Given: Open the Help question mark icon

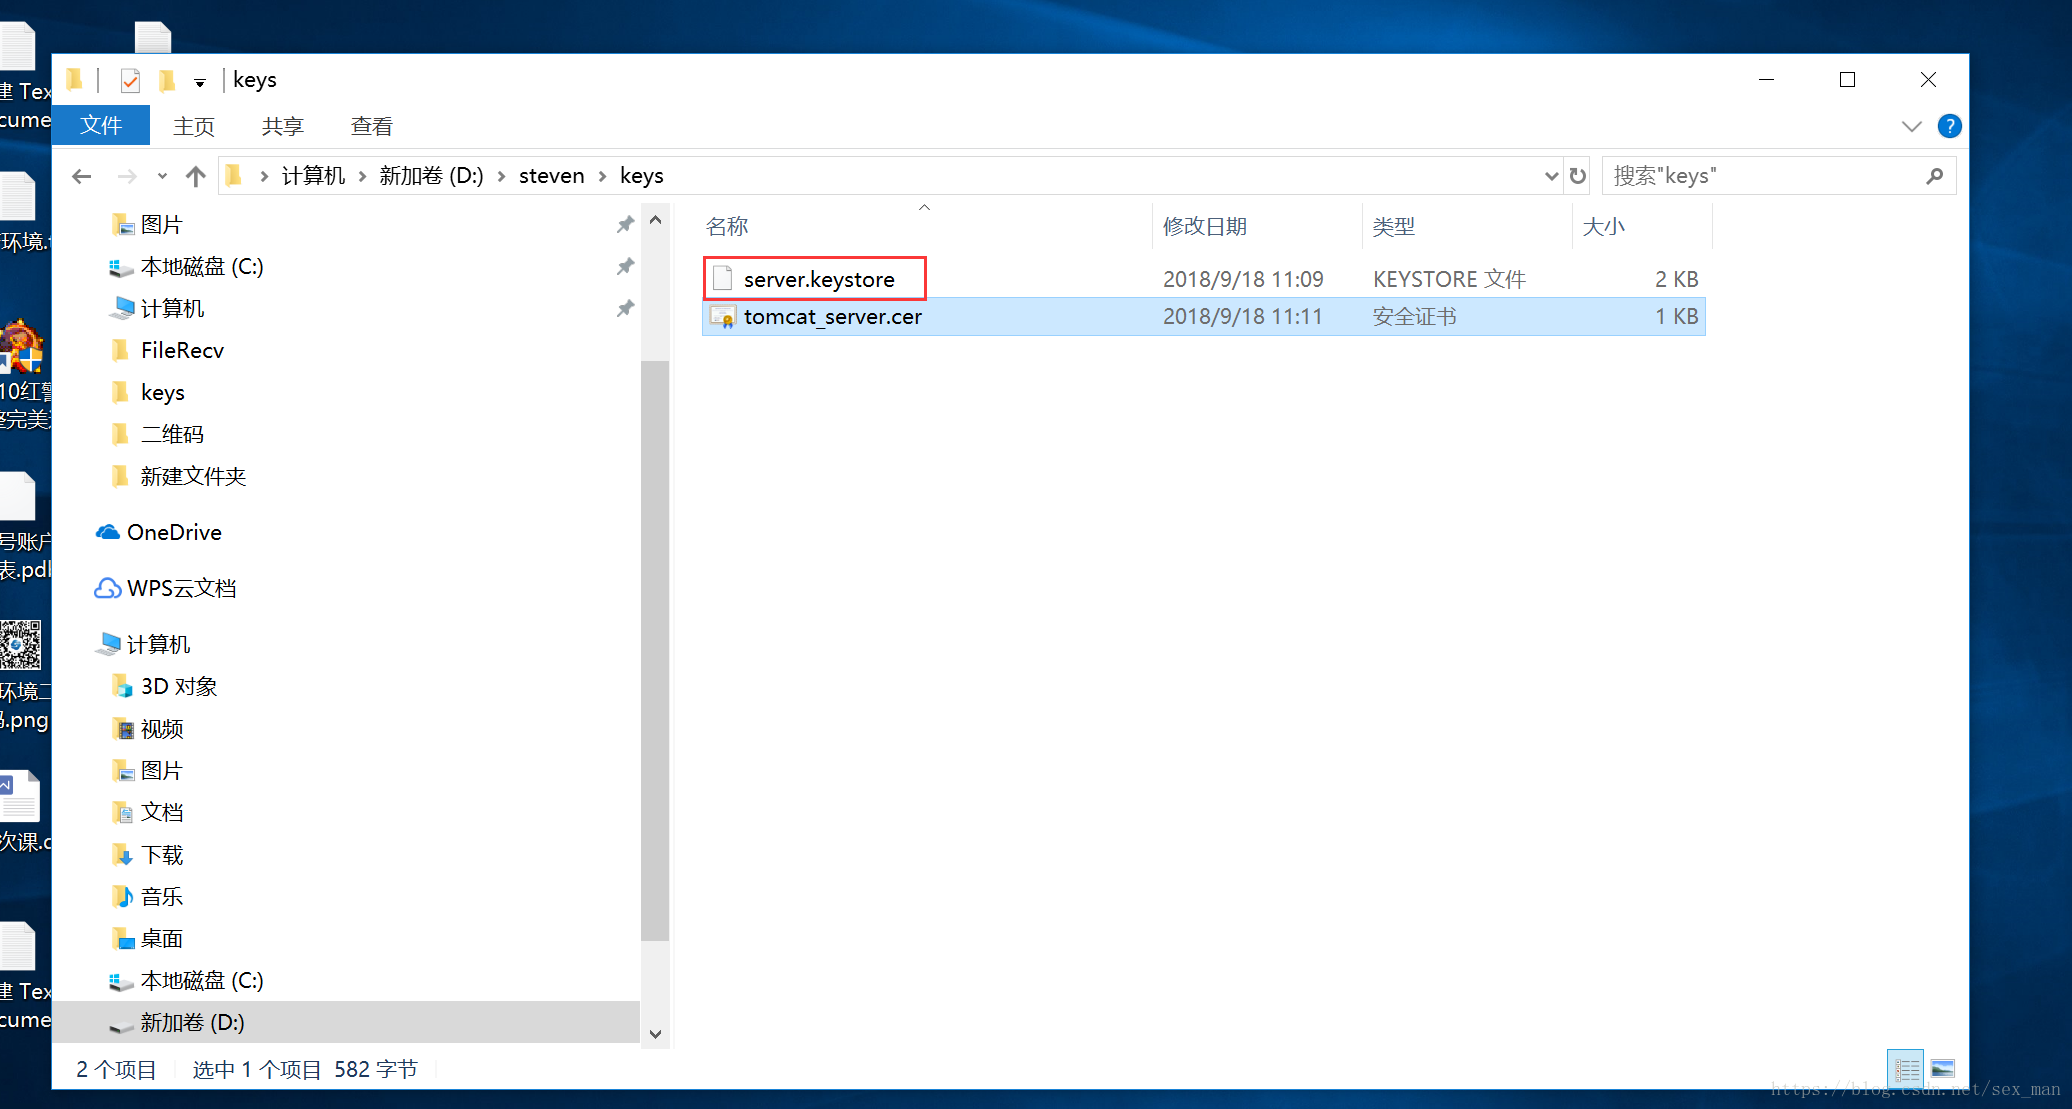Looking at the screenshot, I should pyautogui.click(x=1949, y=125).
